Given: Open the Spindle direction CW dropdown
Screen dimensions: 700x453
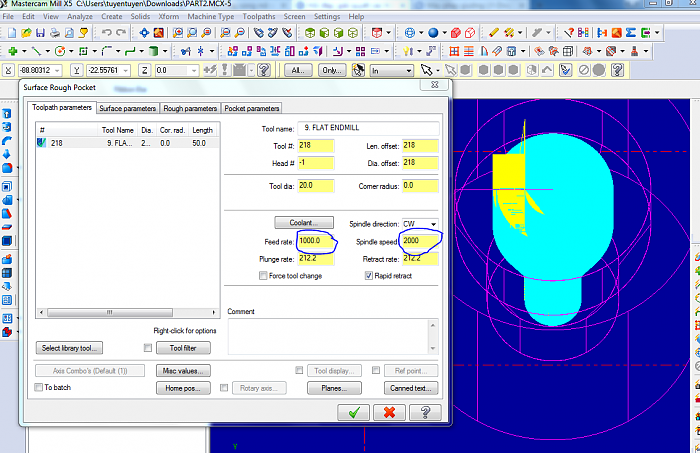Looking at the screenshot, I should point(433,224).
